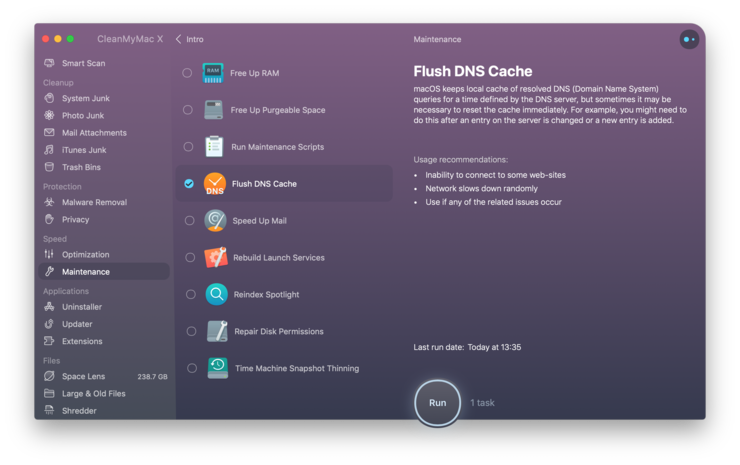740x465 pixels.
Task: Click the 1 task counter text
Action: [482, 403]
